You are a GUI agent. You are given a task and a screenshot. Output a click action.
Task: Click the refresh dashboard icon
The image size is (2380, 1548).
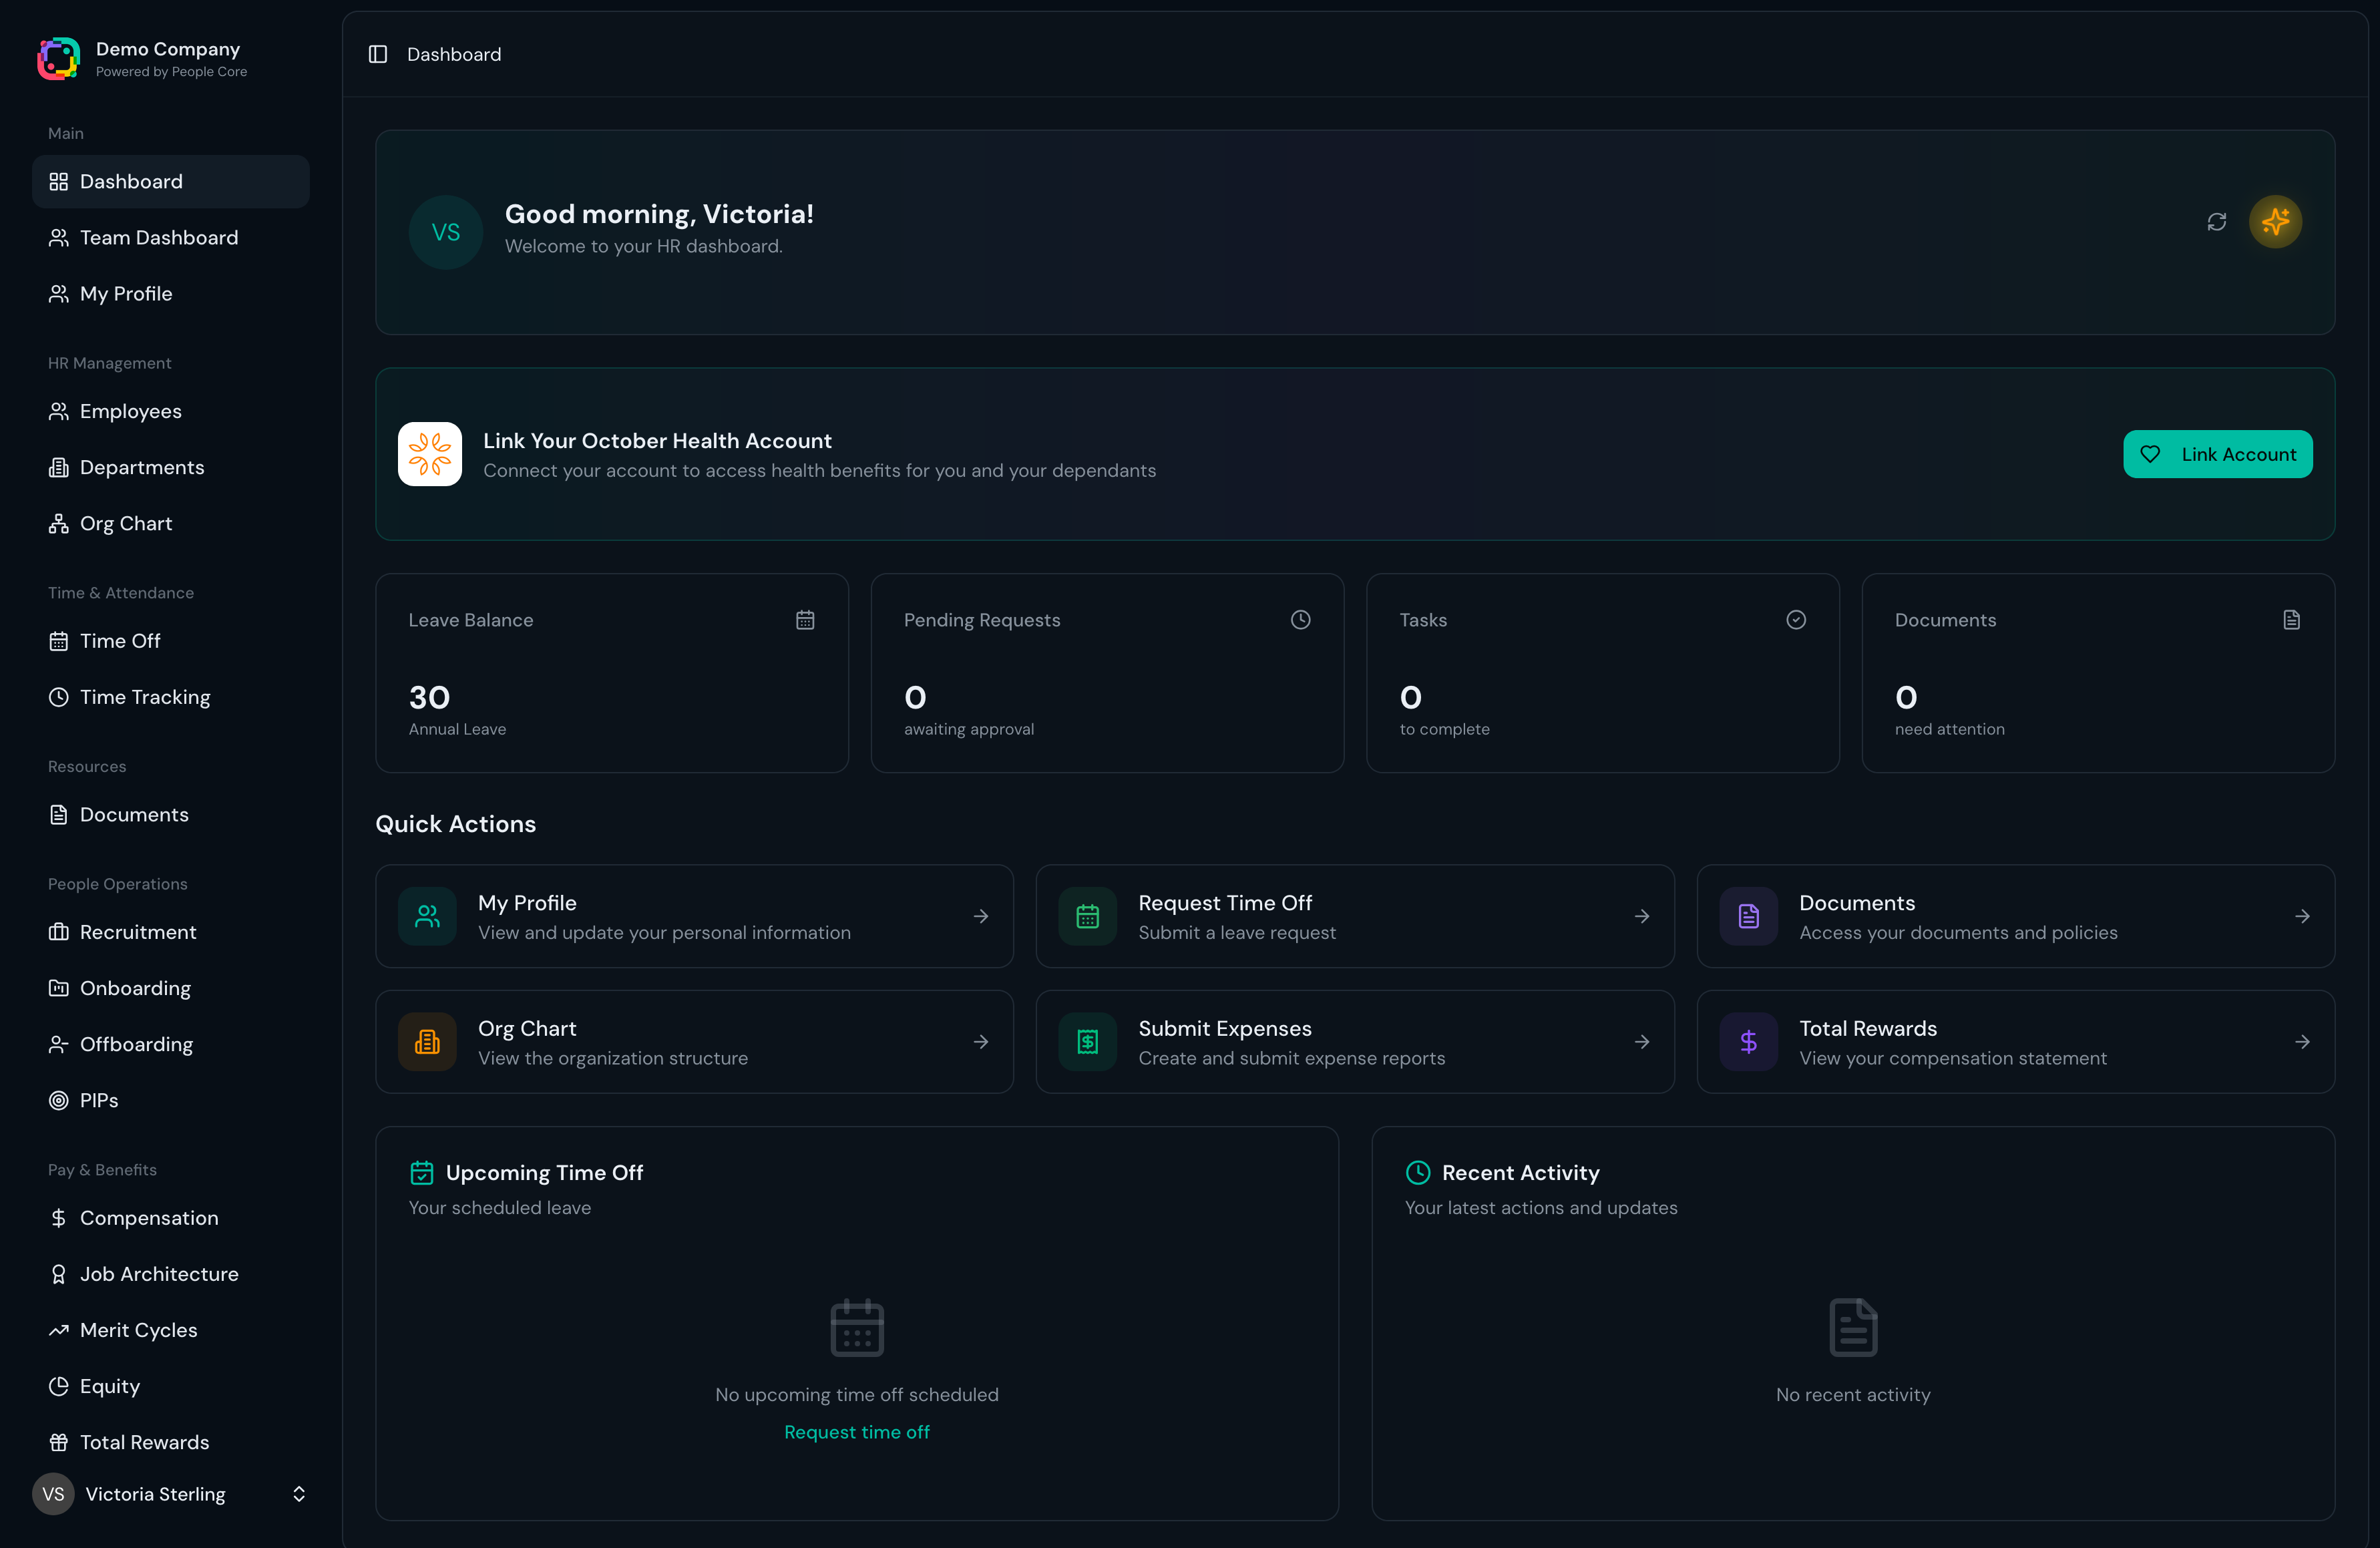tap(2216, 222)
